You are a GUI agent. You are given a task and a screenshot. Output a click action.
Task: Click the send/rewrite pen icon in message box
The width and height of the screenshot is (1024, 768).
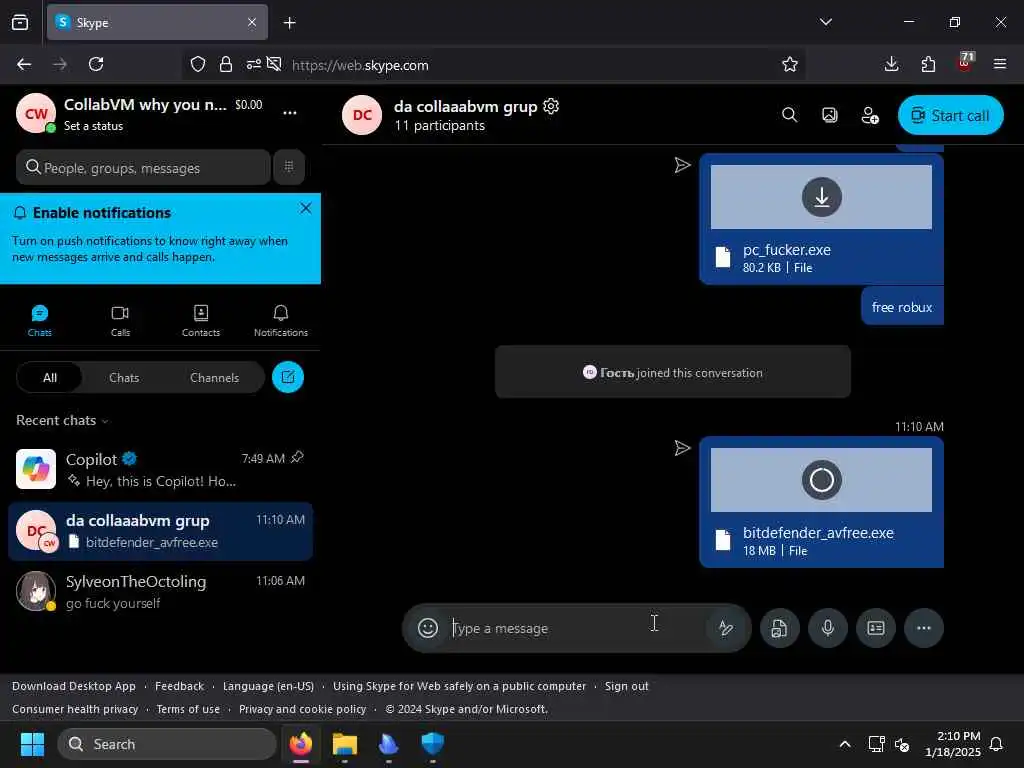pyautogui.click(x=725, y=628)
